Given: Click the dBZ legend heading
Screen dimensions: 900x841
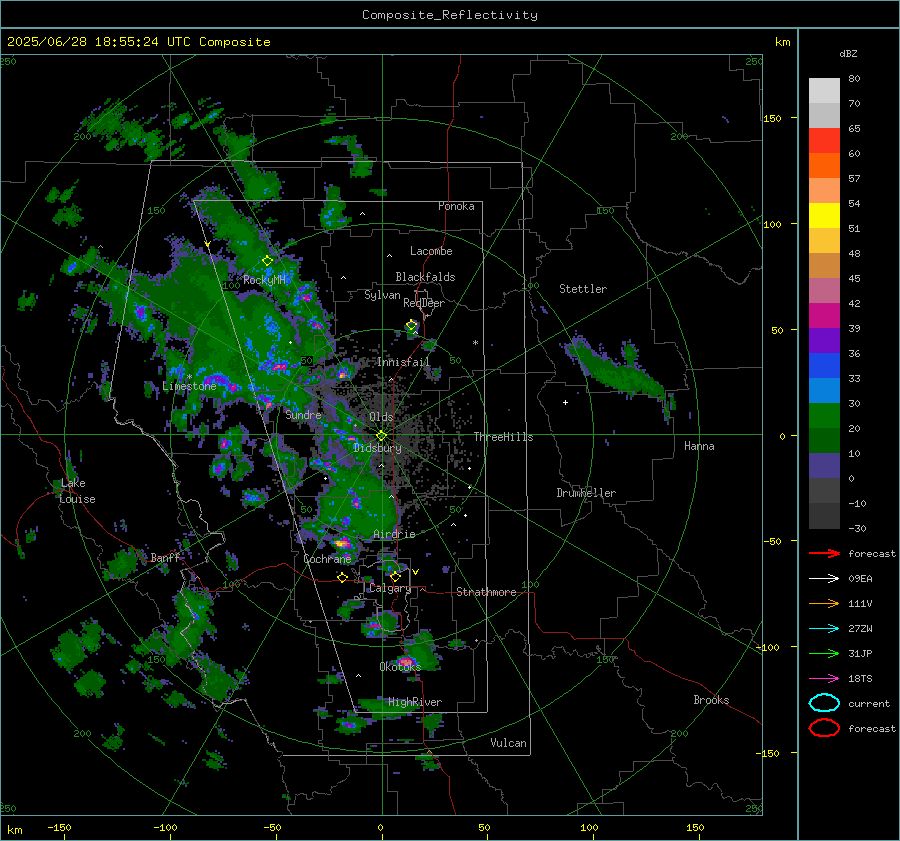Looking at the screenshot, I should pyautogui.click(x=848, y=53).
